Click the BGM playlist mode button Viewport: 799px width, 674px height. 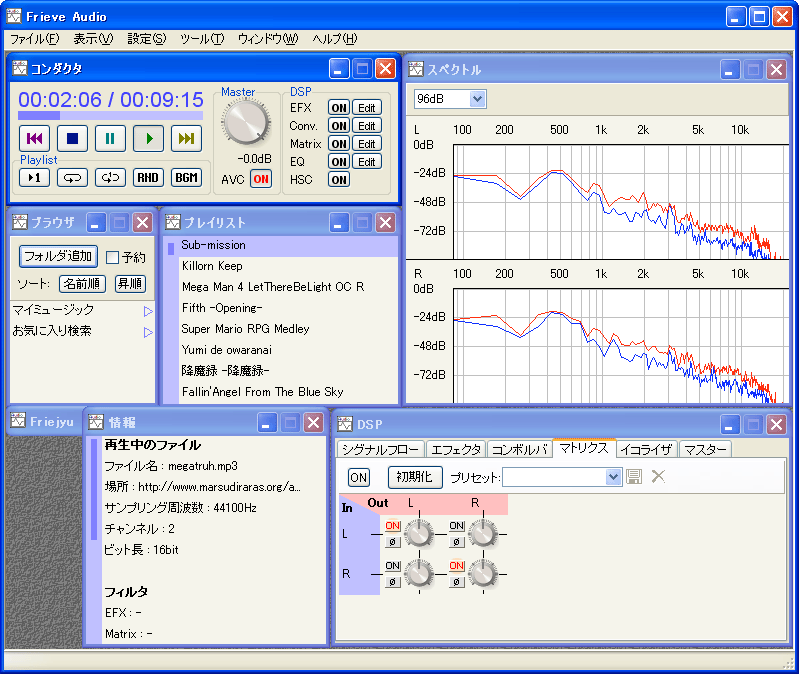pos(186,177)
